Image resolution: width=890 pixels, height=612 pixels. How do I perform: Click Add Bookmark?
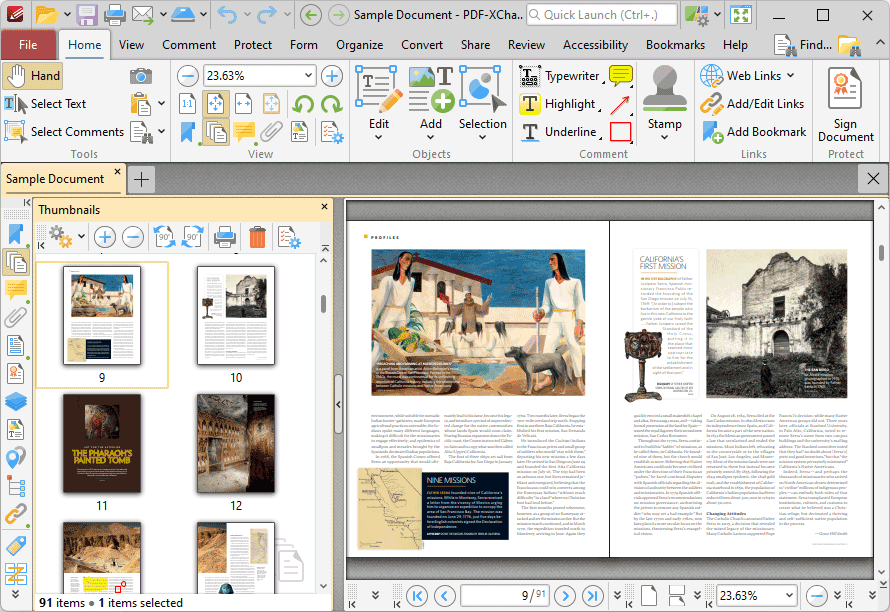coord(754,132)
